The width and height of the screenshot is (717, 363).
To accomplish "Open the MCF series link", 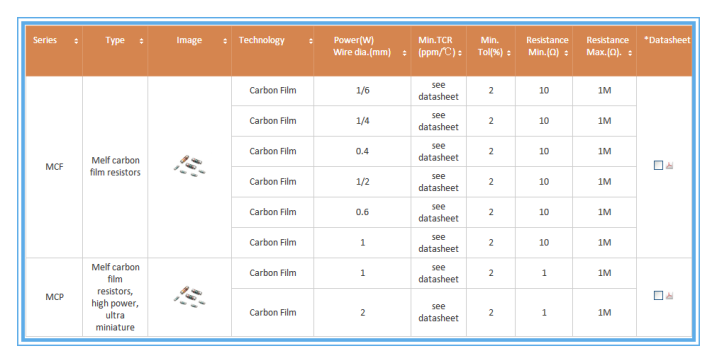I will [x=54, y=167].
